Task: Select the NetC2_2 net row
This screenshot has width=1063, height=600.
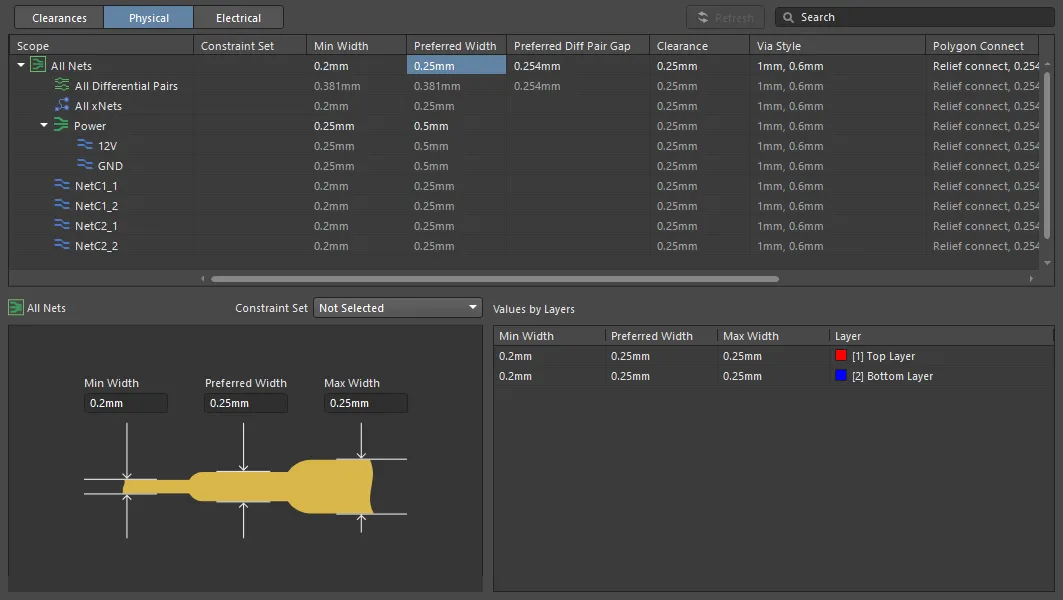Action: [x=96, y=246]
